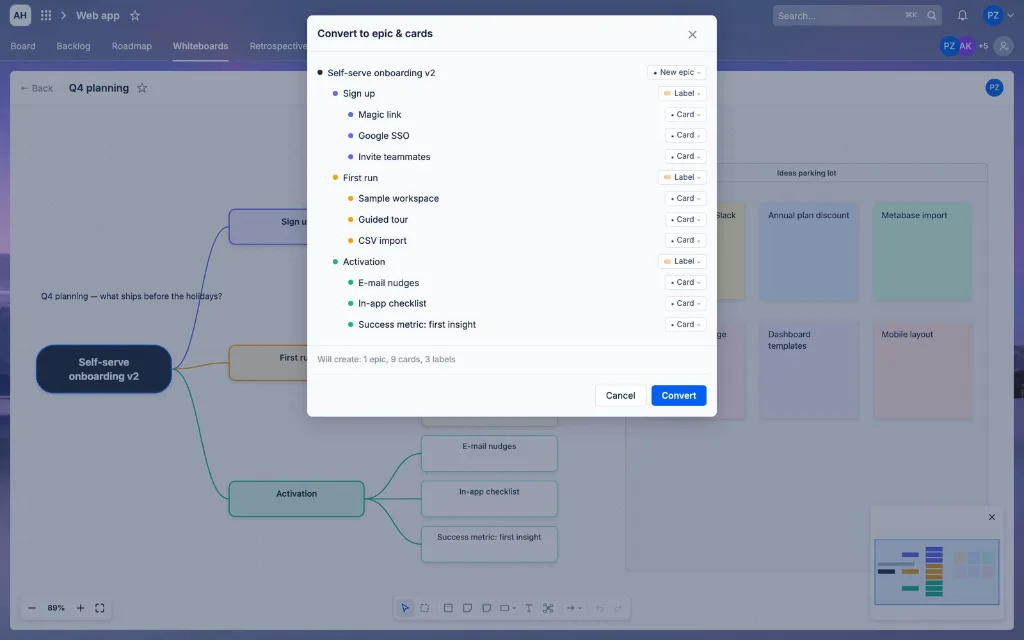Screen dimensions: 1024x640
Task: Open the app switcher grid icon
Action: 46,15
